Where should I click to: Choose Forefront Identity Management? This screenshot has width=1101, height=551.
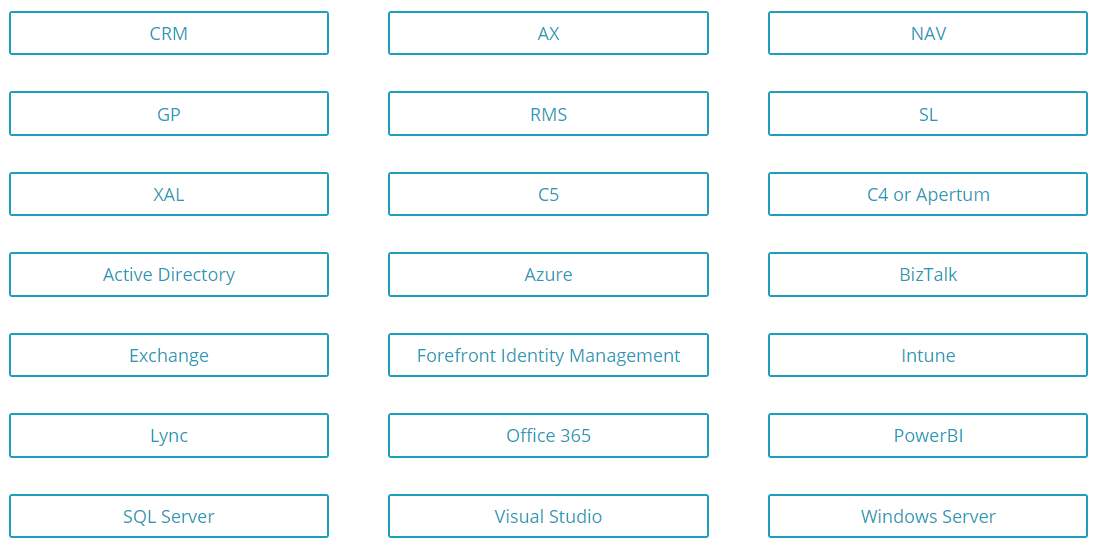click(x=548, y=355)
